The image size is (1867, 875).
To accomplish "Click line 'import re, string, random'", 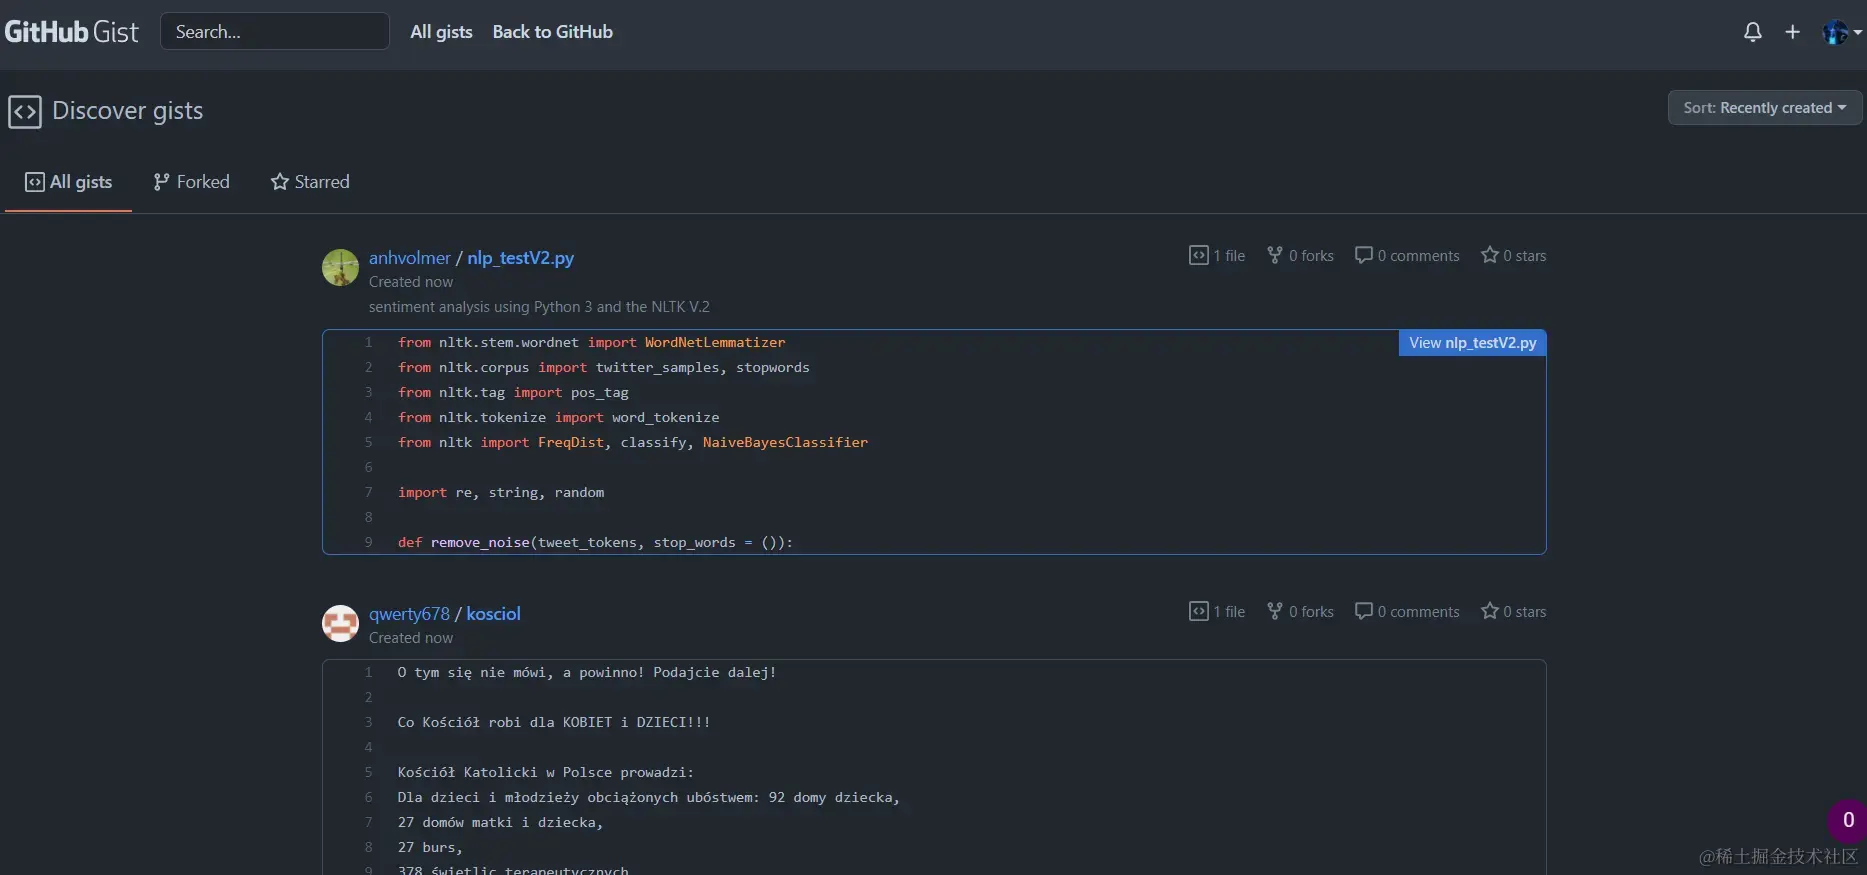I will [x=501, y=493].
